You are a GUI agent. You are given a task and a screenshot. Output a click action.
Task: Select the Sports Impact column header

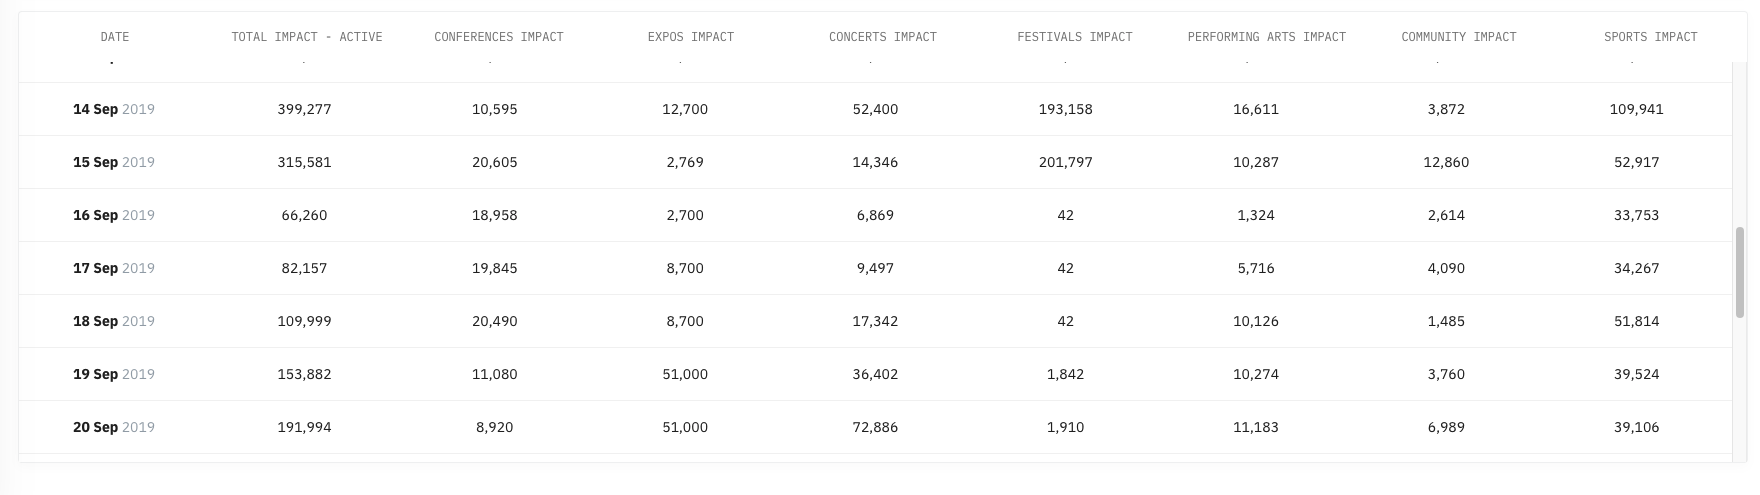(1651, 37)
